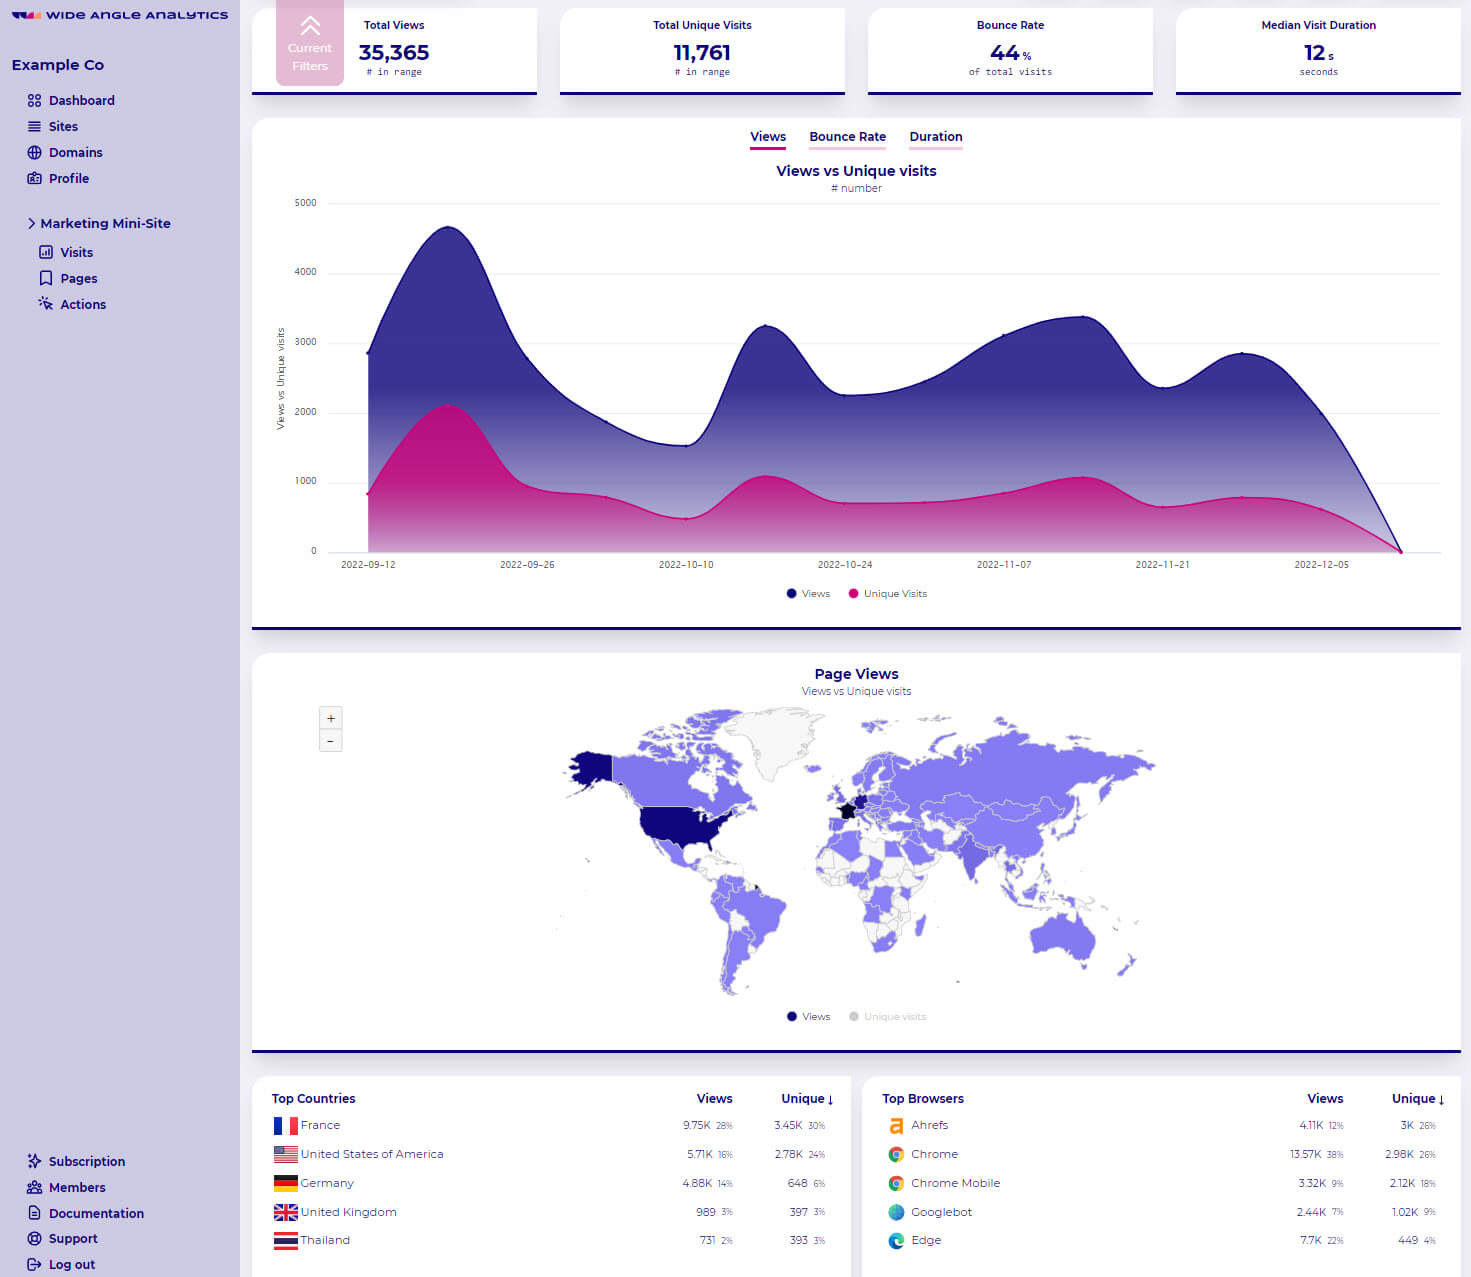Open Dashboard via its grid icon
This screenshot has height=1277, width=1471.
pos(34,100)
